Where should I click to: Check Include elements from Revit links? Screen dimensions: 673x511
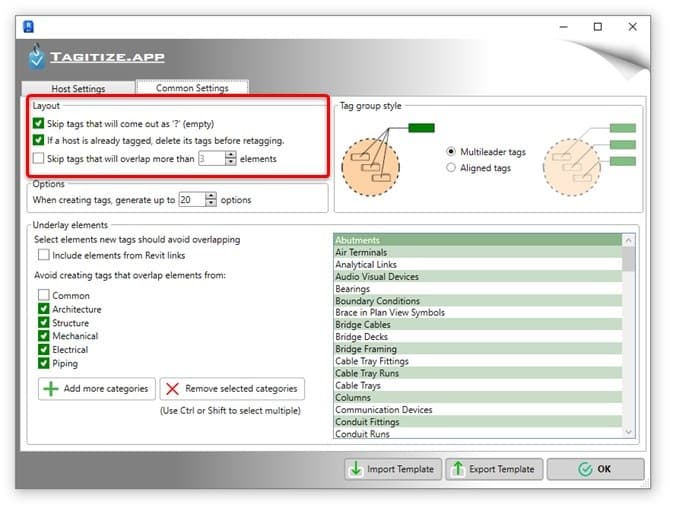43,255
